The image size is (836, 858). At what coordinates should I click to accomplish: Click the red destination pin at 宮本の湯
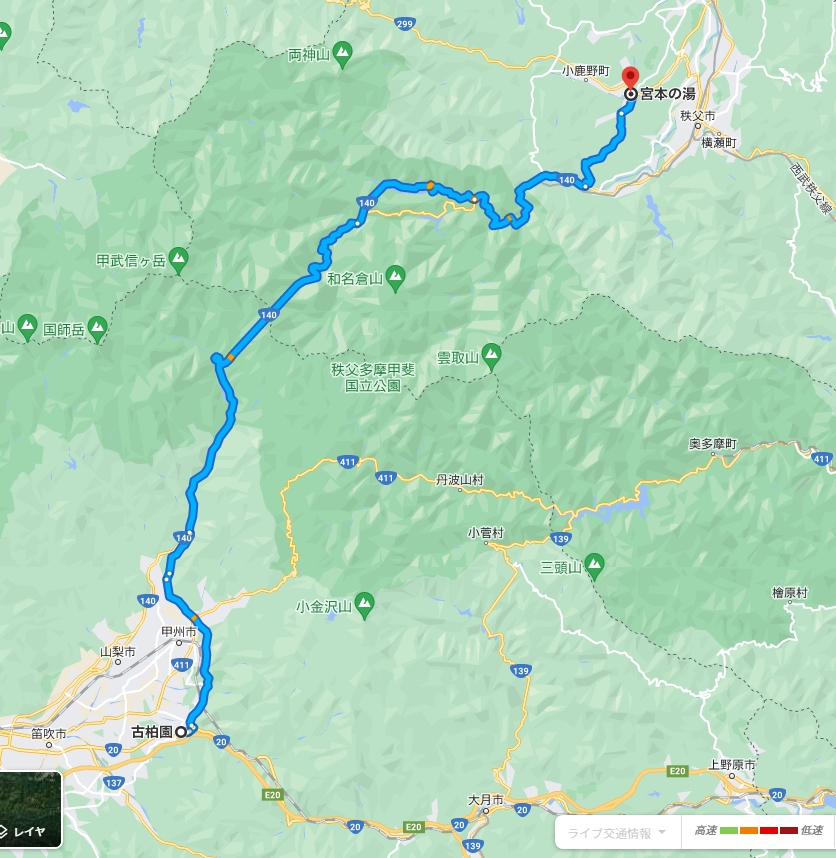click(631, 77)
